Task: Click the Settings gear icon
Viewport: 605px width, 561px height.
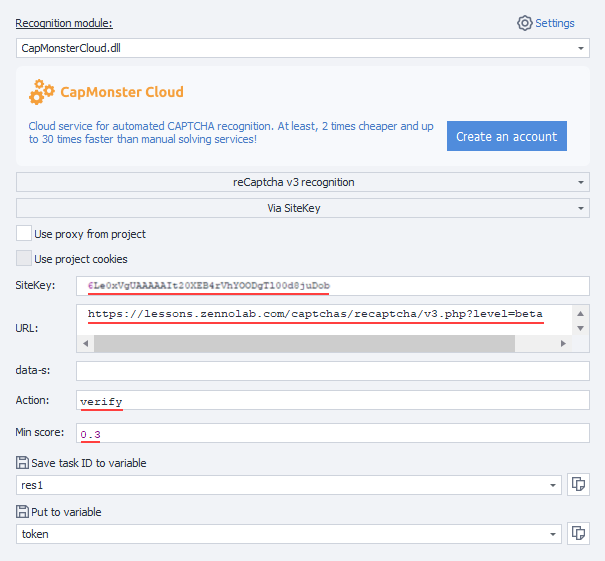Action: pyautogui.click(x=525, y=23)
